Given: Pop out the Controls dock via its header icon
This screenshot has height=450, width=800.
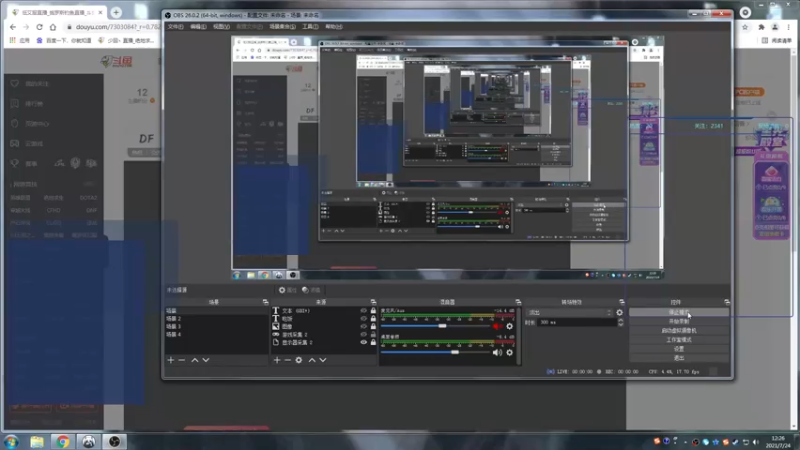Looking at the screenshot, I should point(727,302).
